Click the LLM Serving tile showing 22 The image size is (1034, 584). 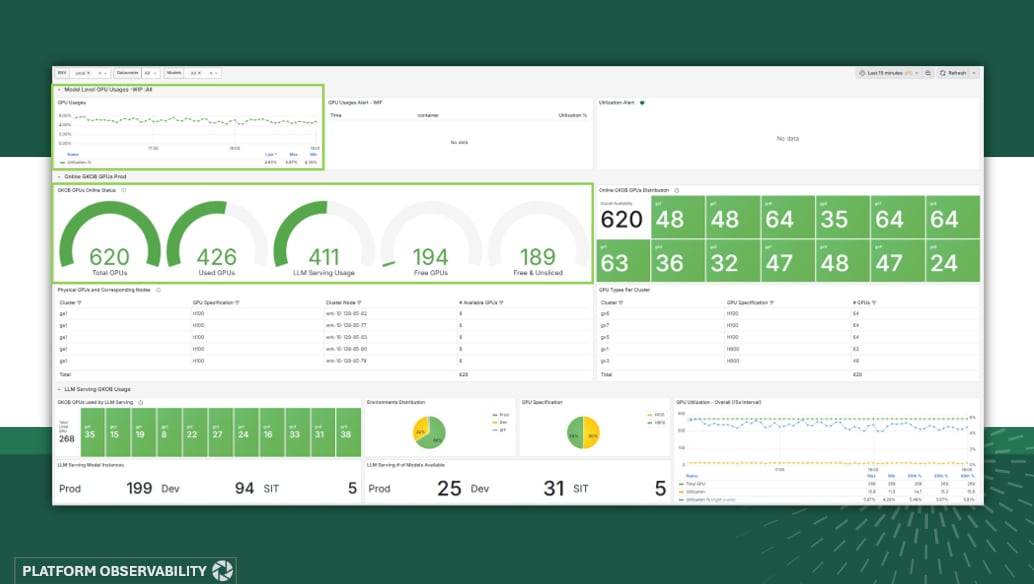click(x=195, y=432)
